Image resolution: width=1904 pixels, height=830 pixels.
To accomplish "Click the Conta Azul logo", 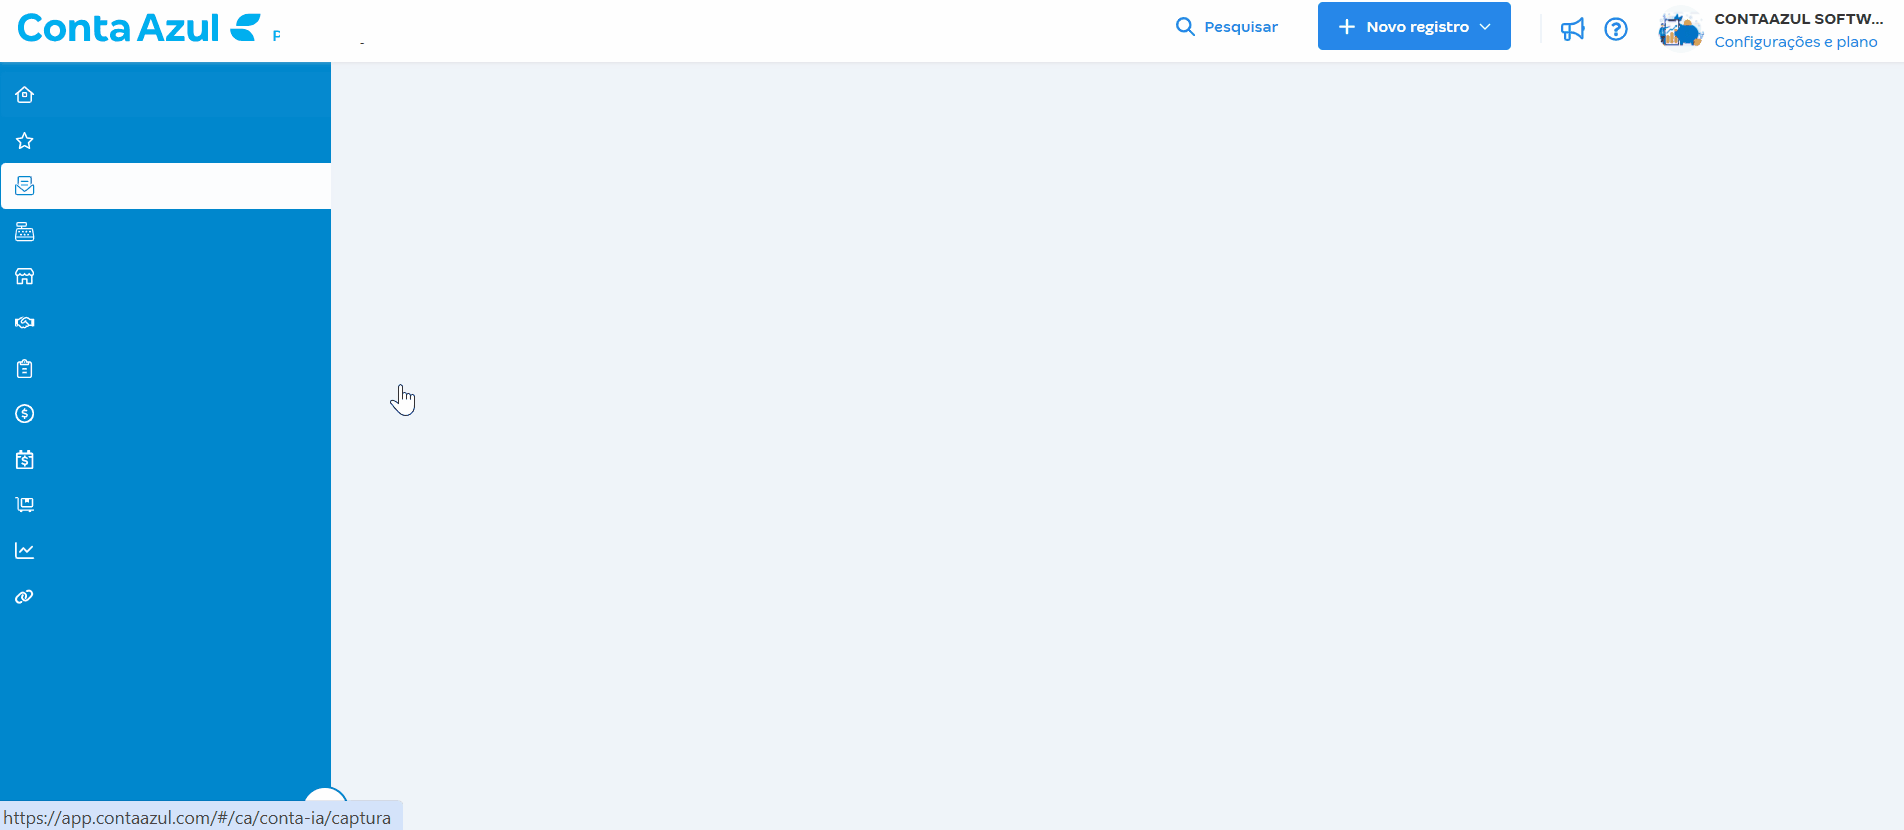I will pos(140,28).
